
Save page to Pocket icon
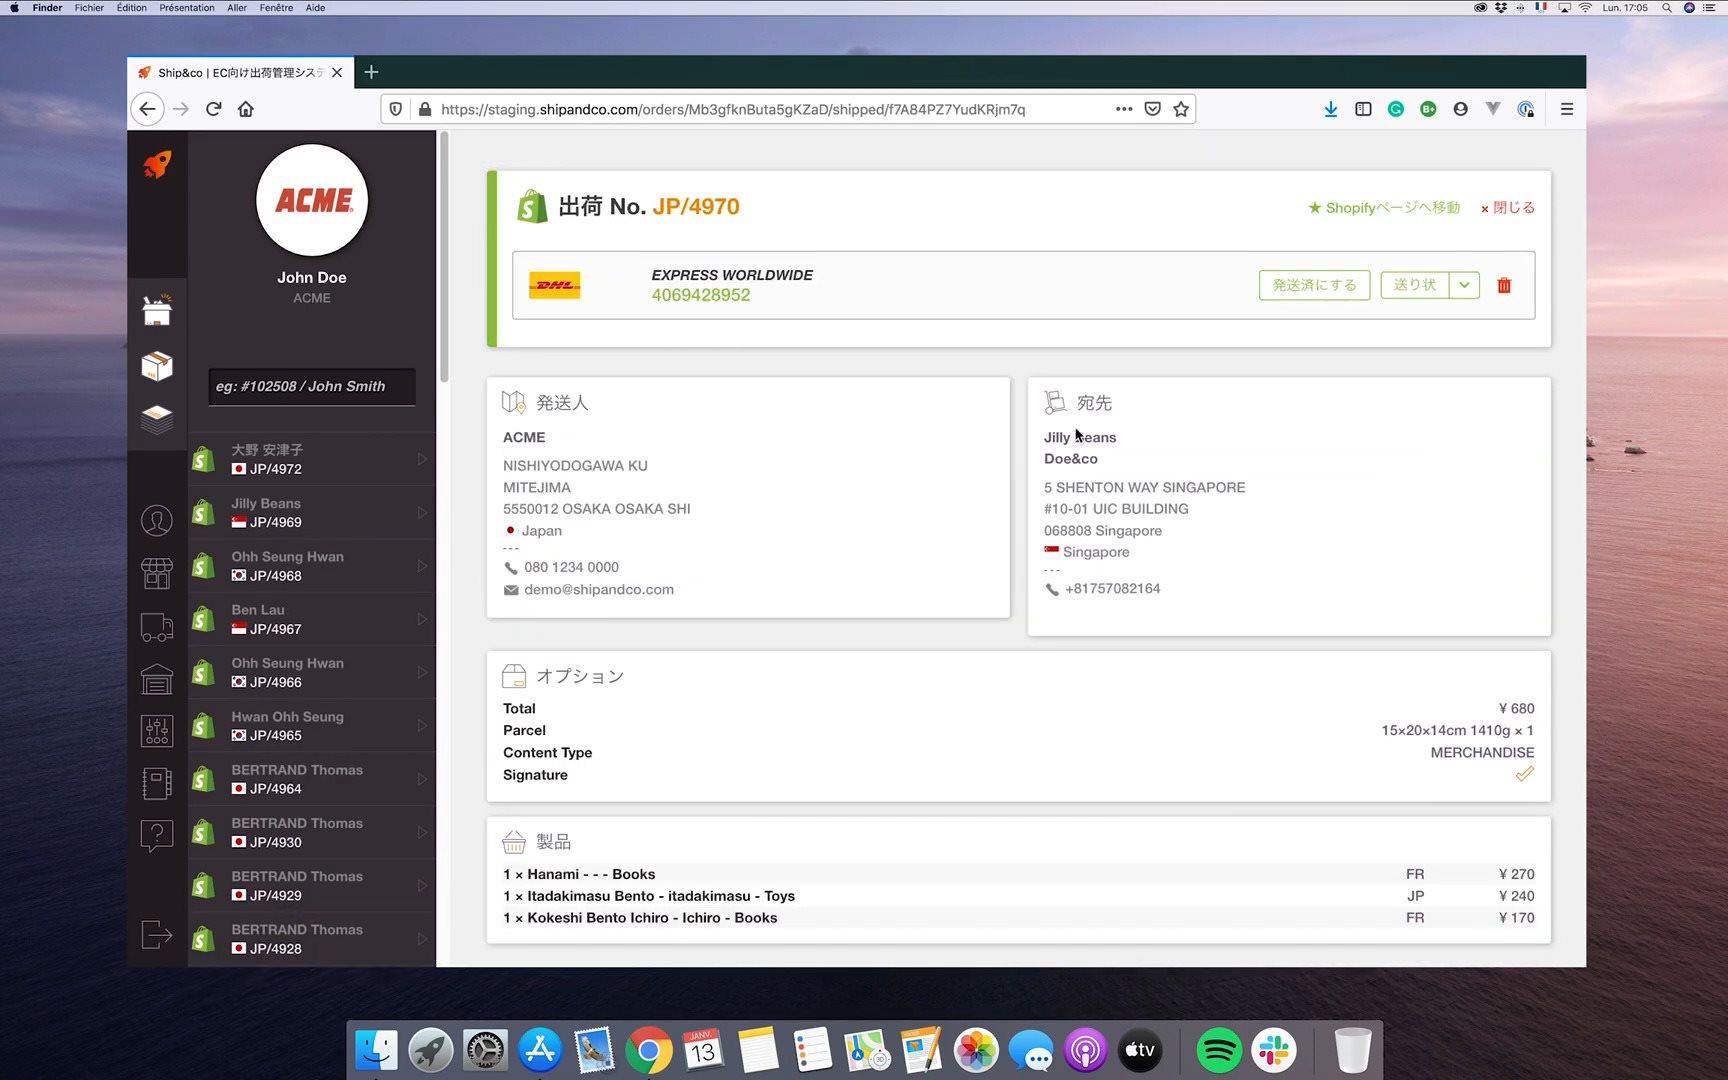click(1153, 109)
